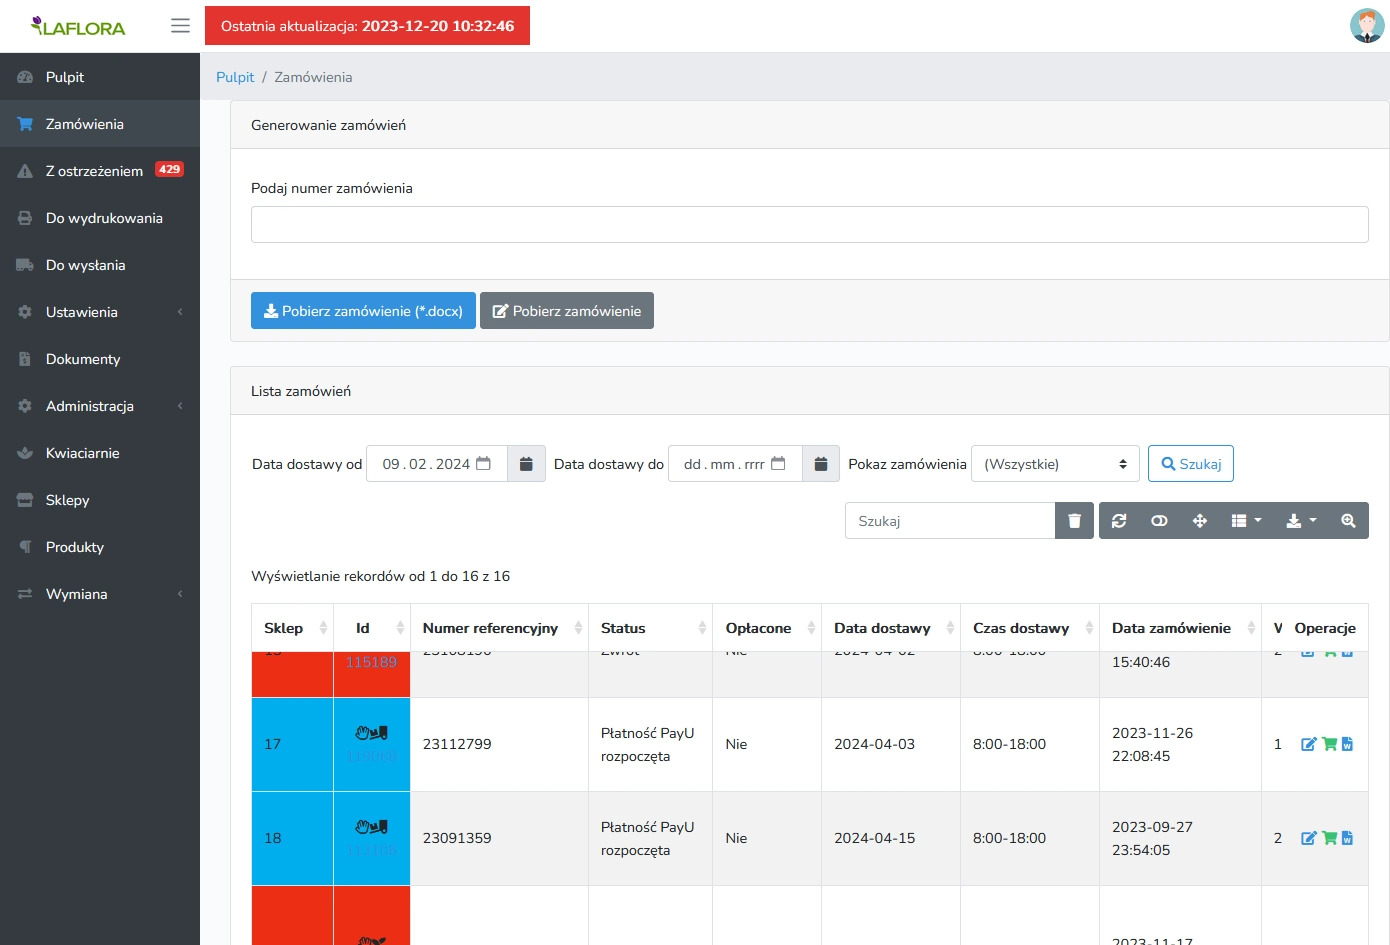Click the Pulpit breadcrumb link
1390x945 pixels.
point(235,77)
